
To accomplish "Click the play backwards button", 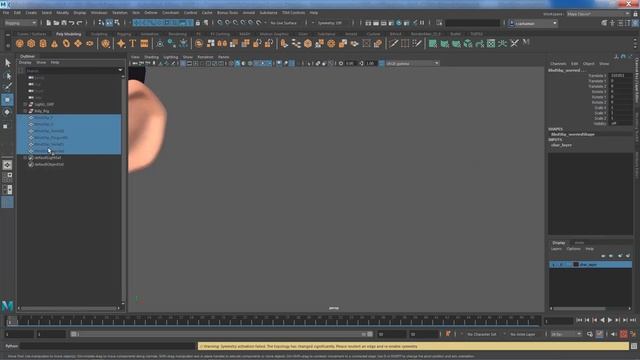I will (602, 320).
